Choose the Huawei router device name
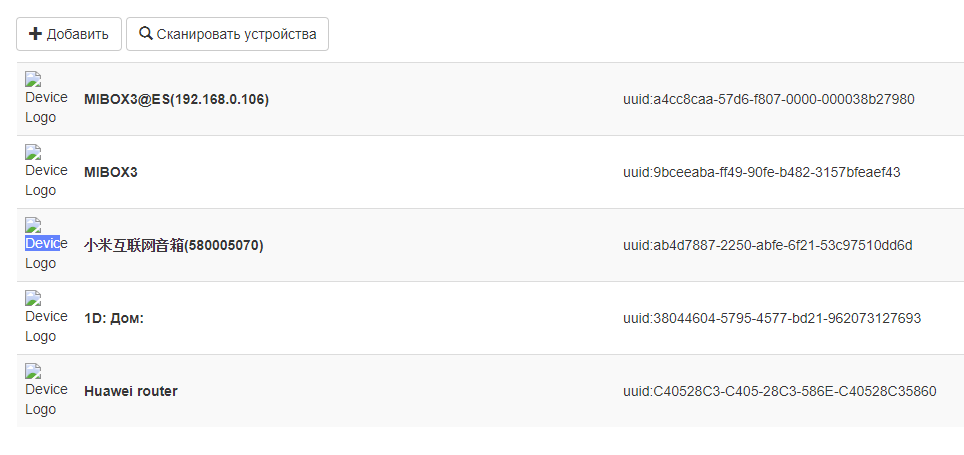Screen dimensions: 964x455 pos(130,391)
